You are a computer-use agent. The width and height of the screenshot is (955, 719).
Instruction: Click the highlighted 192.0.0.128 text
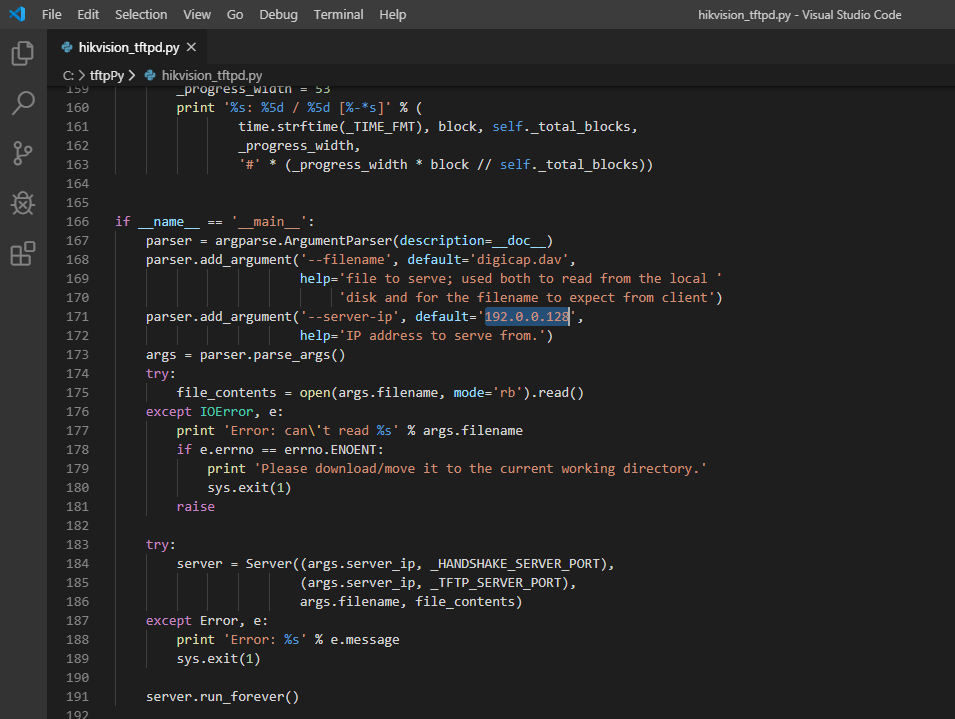(x=527, y=316)
